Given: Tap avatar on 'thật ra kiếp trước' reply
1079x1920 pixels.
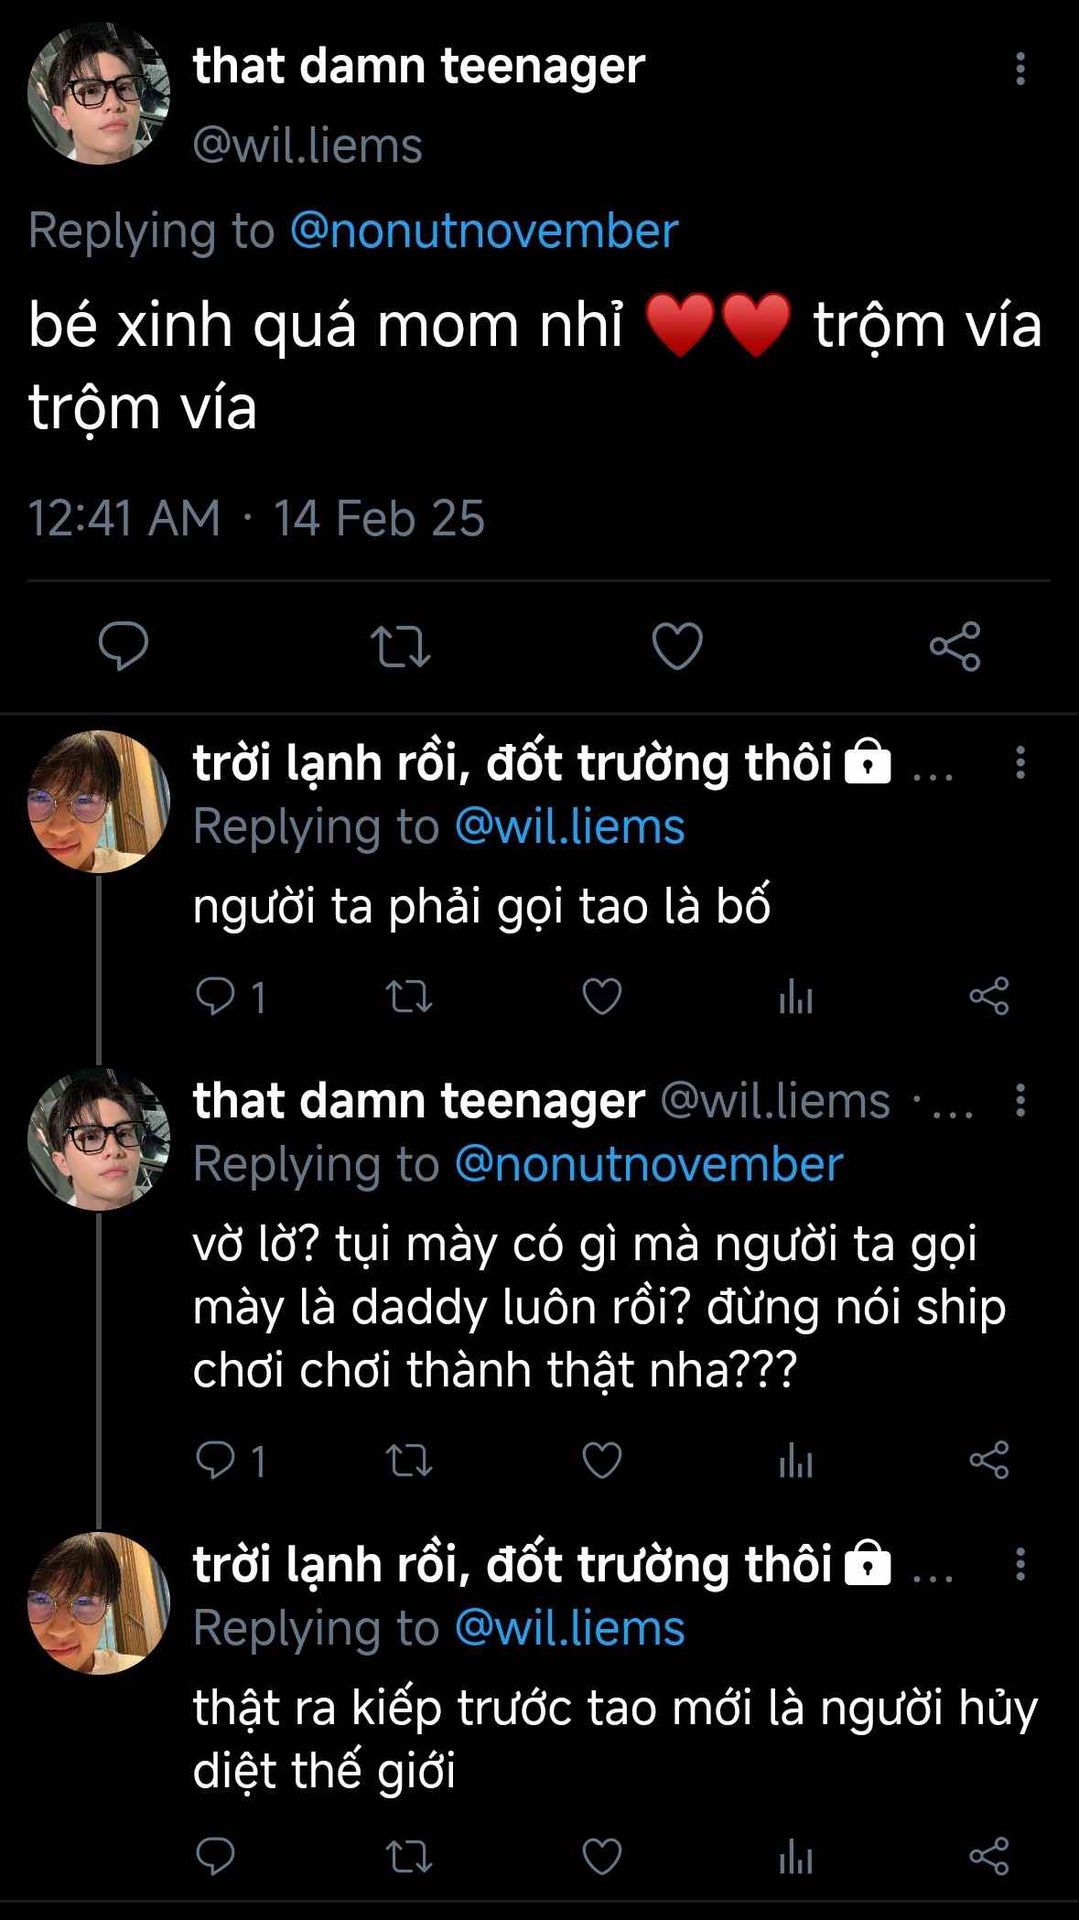Looking at the screenshot, I should (98, 1603).
